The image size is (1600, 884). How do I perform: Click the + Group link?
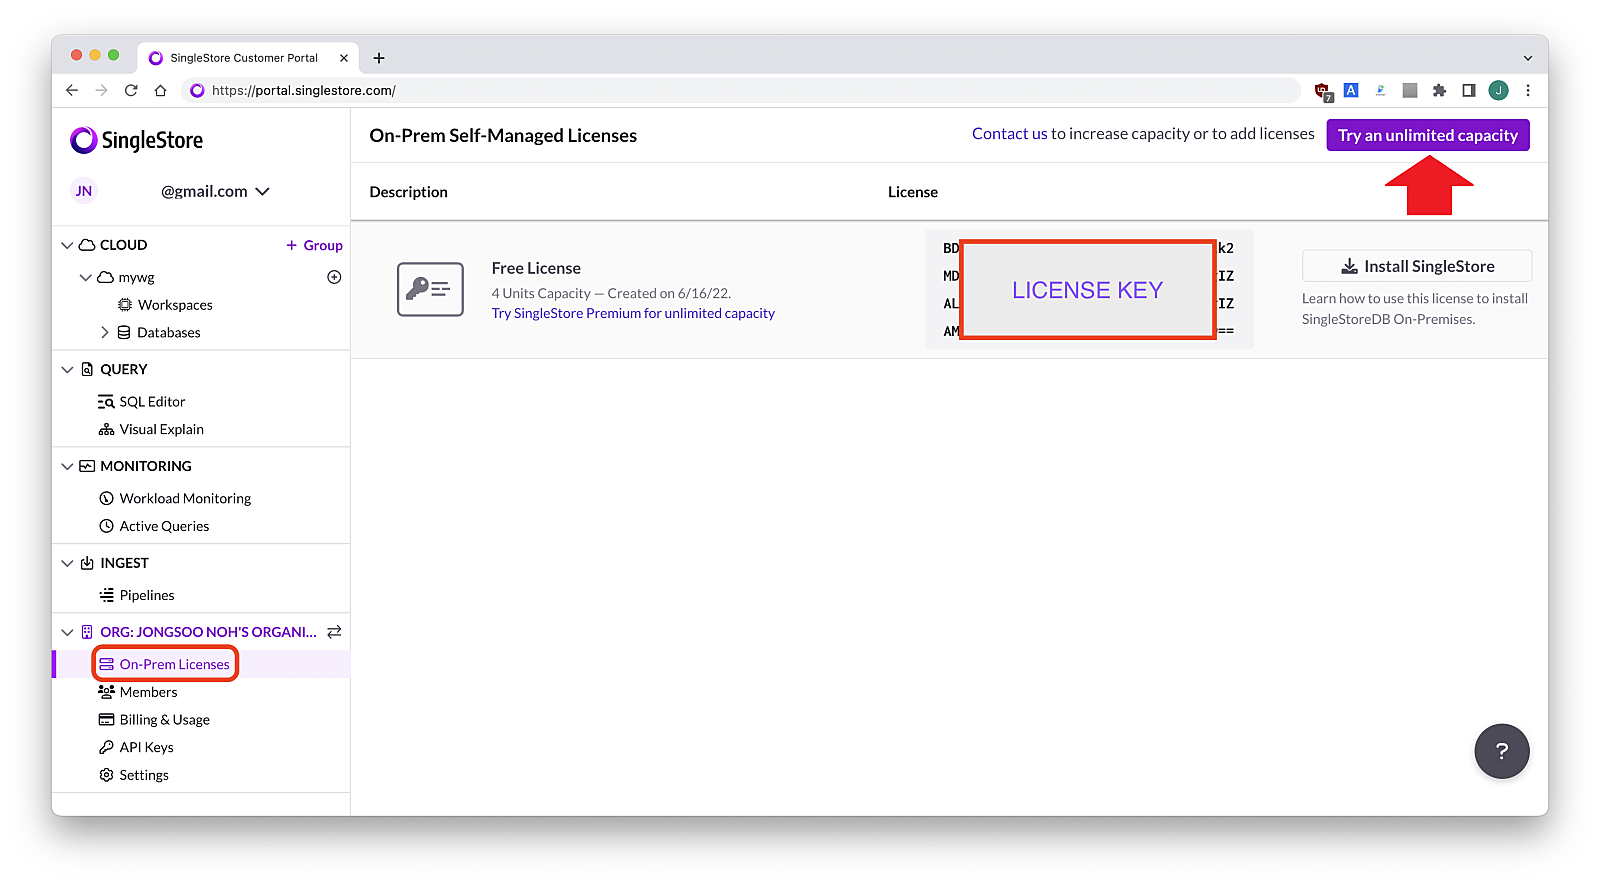[314, 245]
